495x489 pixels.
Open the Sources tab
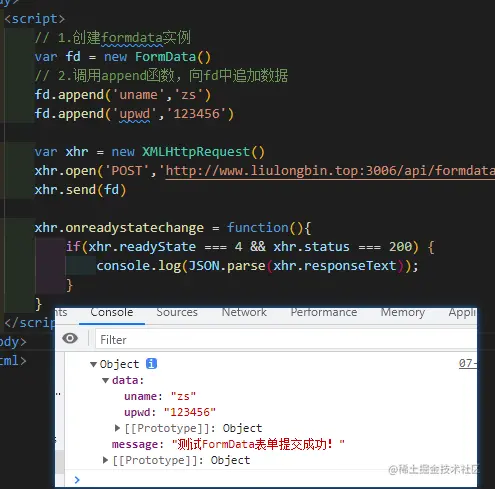coord(177,312)
